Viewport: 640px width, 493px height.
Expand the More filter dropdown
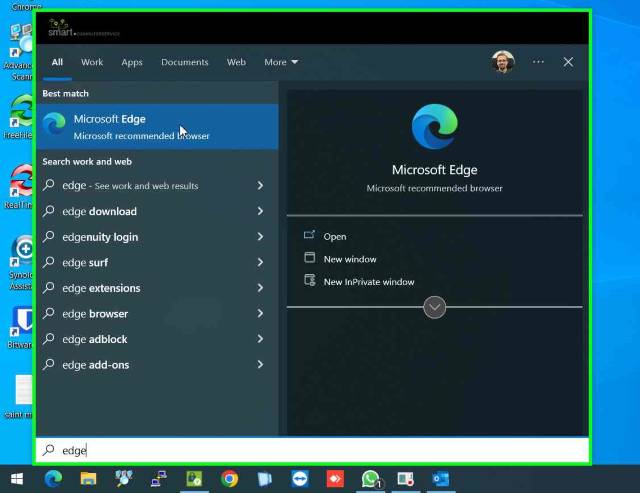(281, 62)
